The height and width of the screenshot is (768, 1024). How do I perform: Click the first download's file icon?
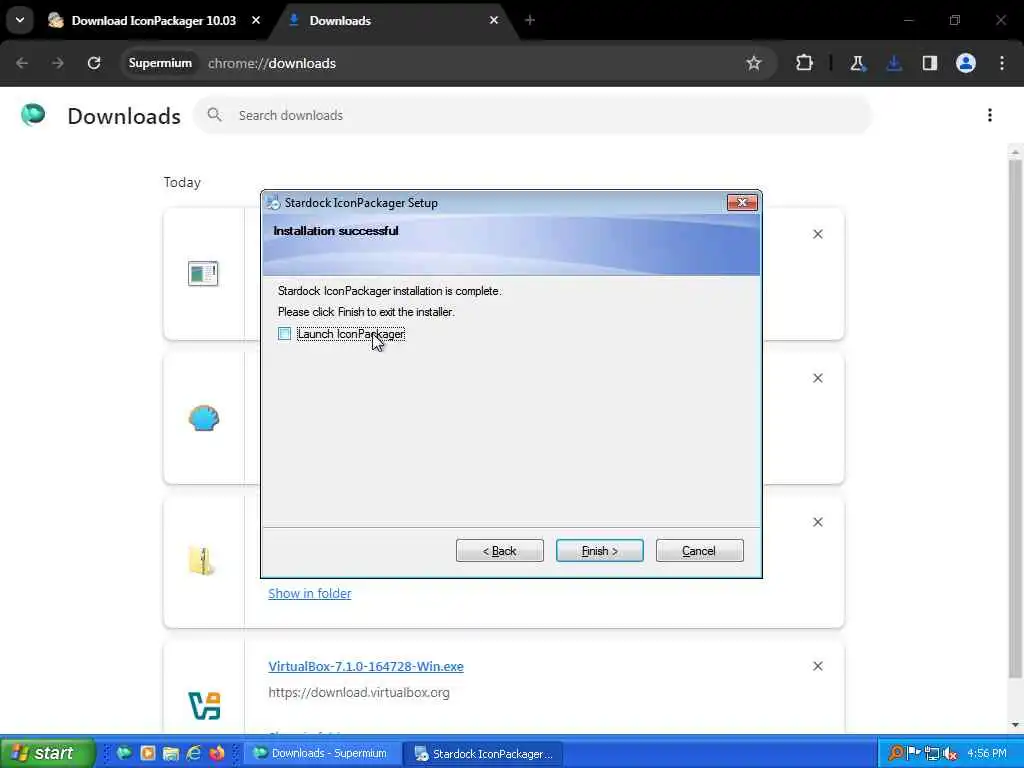203,274
